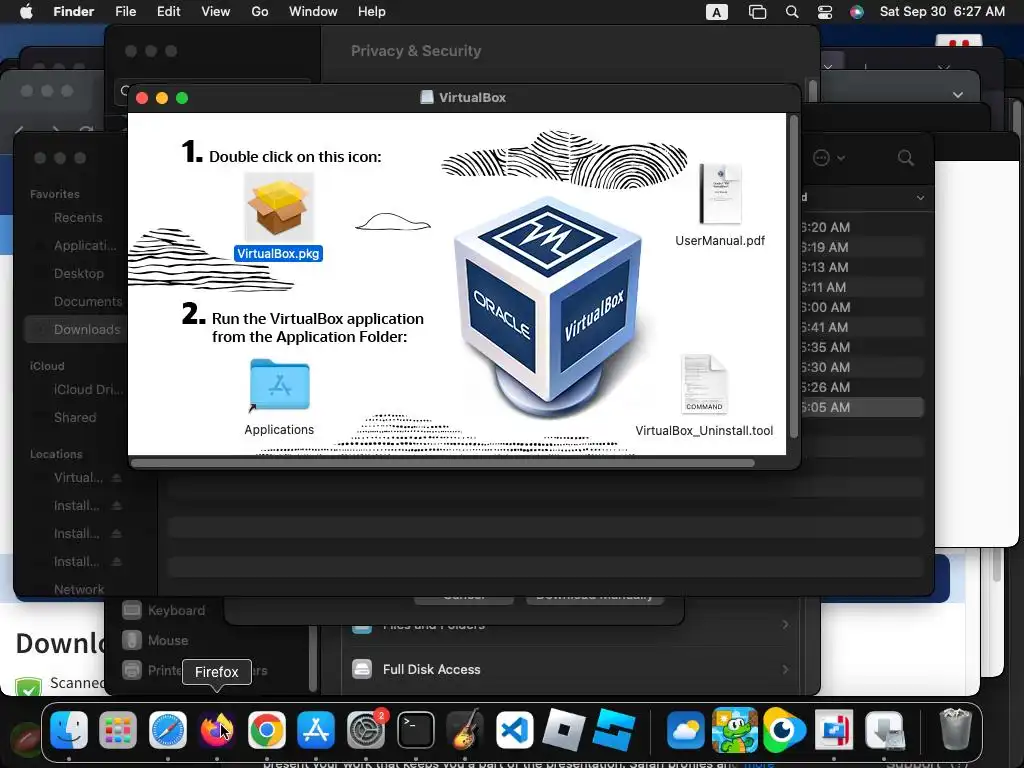Launch Roblox Studio from the dock
This screenshot has height=768, width=1024.
point(614,729)
